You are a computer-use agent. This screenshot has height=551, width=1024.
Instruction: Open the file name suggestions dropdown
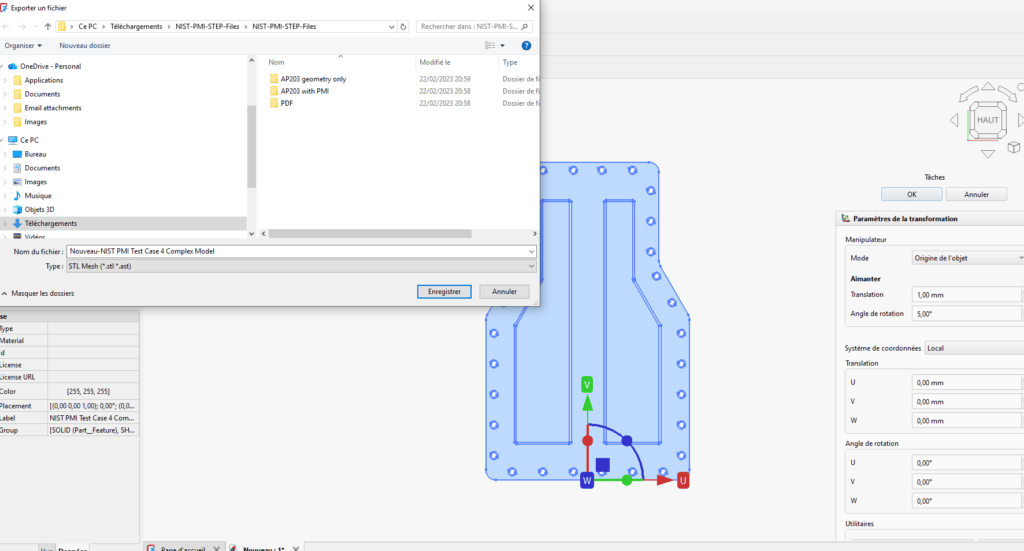click(x=532, y=251)
